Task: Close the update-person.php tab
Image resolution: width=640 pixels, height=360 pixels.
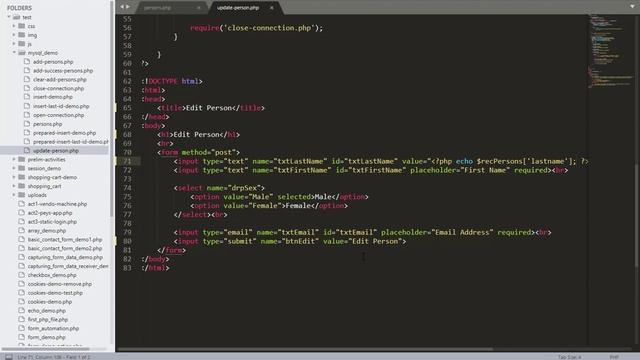Action: pos(272,8)
